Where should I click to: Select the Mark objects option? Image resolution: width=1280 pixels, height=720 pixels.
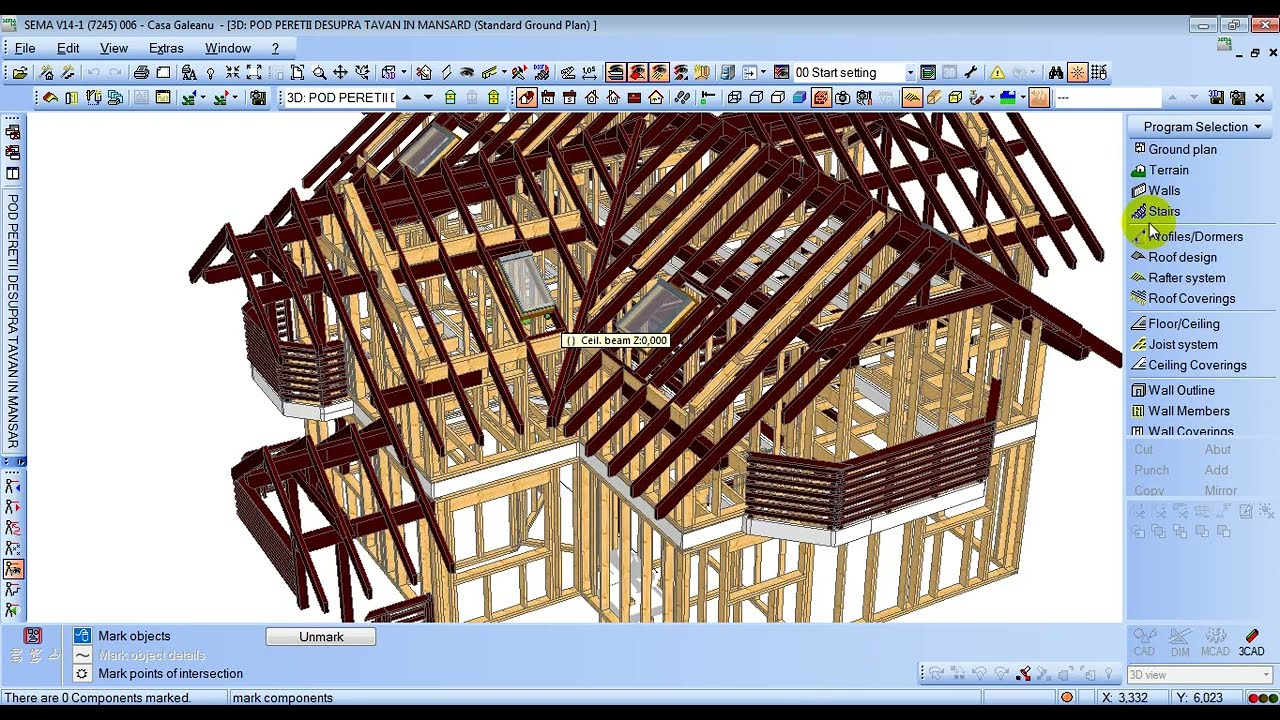(134, 636)
